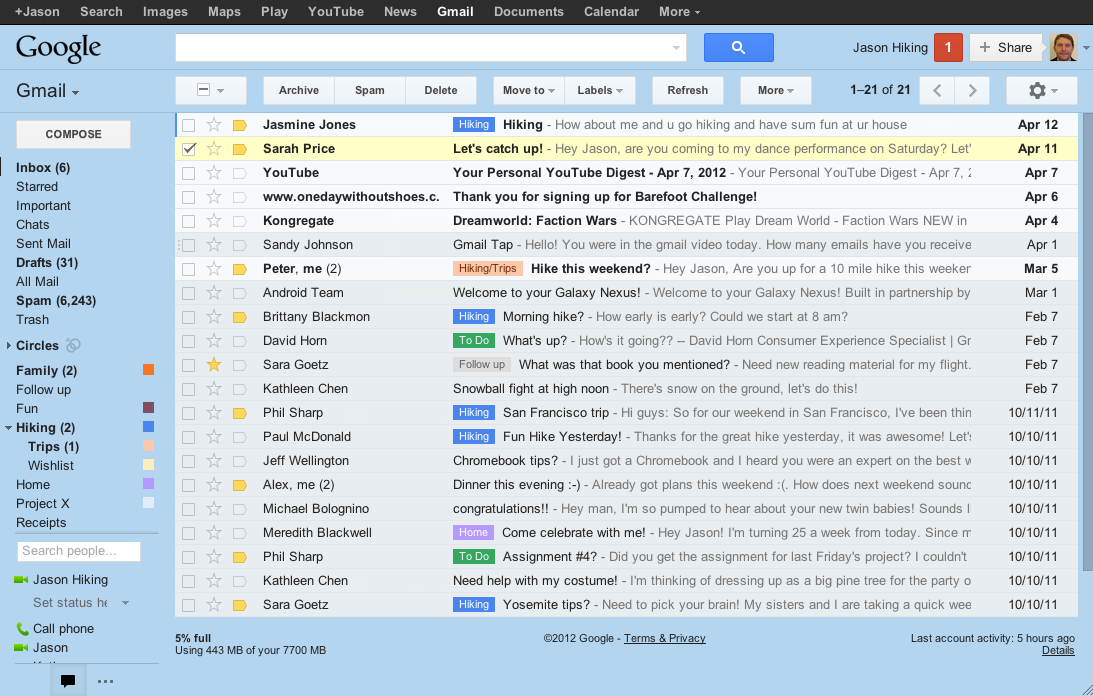Star the Kongregate email
This screenshot has height=696, width=1093.
click(x=214, y=221)
